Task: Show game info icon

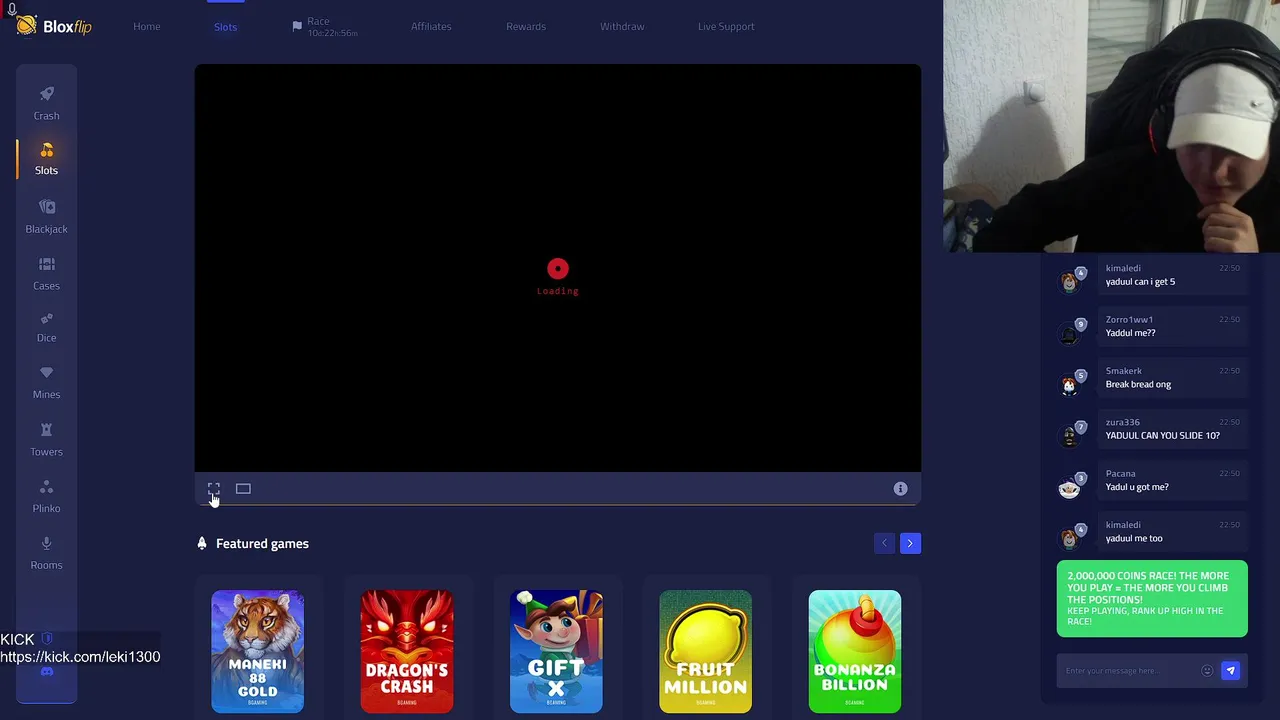Action: (900, 488)
